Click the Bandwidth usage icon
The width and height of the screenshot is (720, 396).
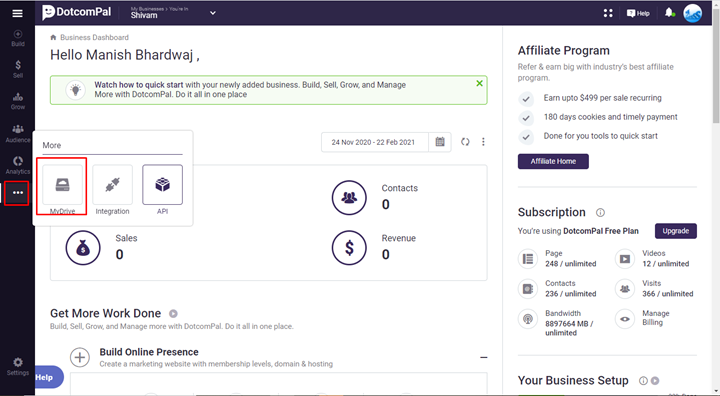(528, 319)
